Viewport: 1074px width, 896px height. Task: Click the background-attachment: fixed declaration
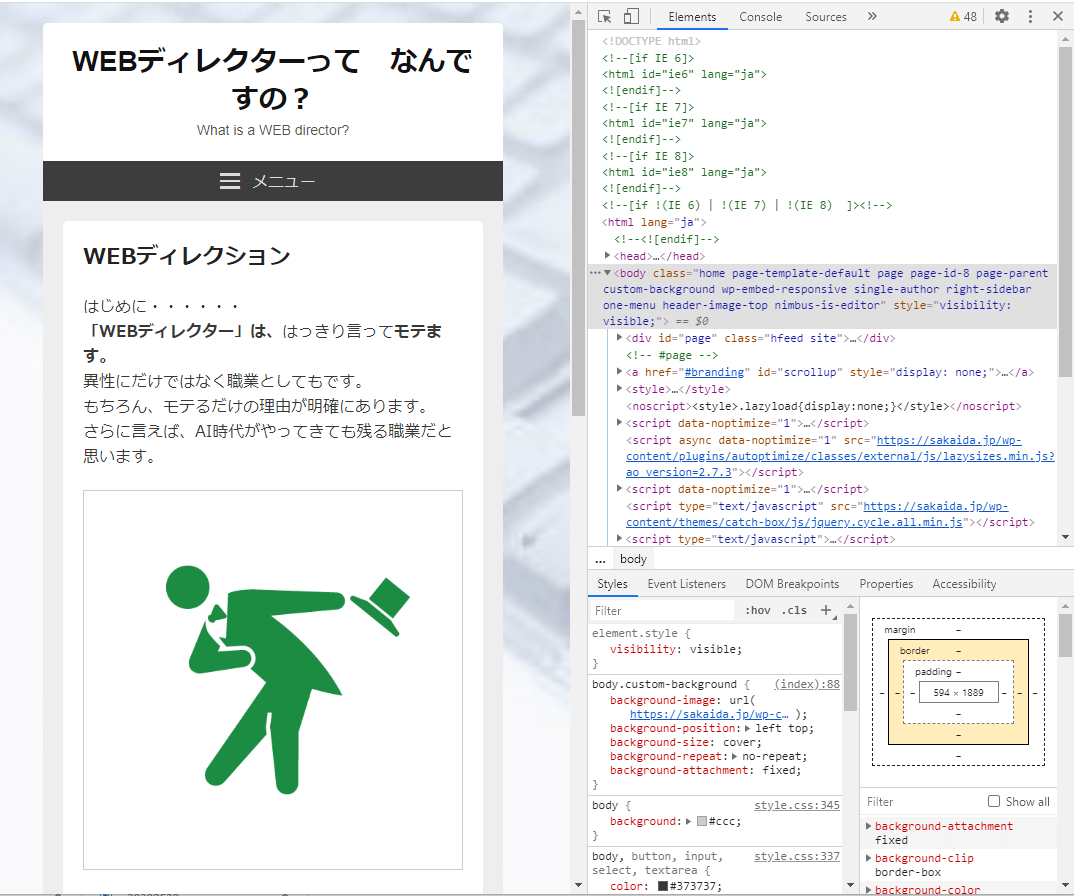click(705, 770)
